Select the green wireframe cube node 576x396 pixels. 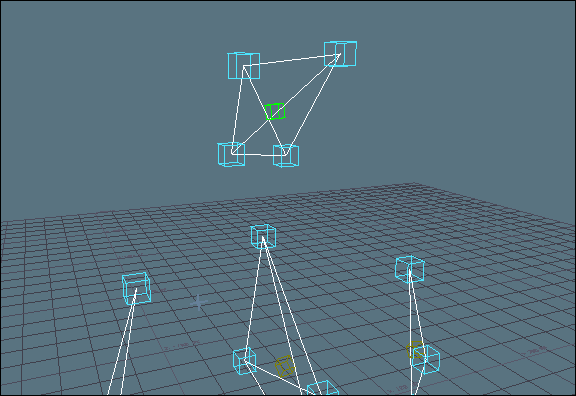tap(275, 112)
